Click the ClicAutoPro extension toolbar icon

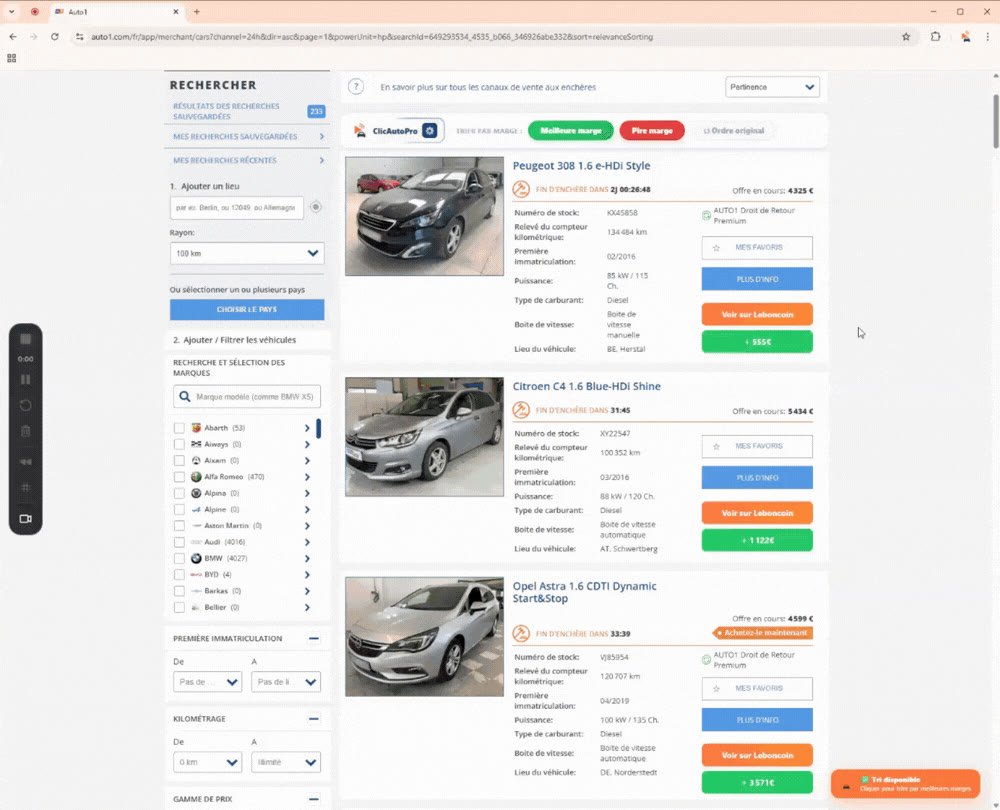pos(966,37)
